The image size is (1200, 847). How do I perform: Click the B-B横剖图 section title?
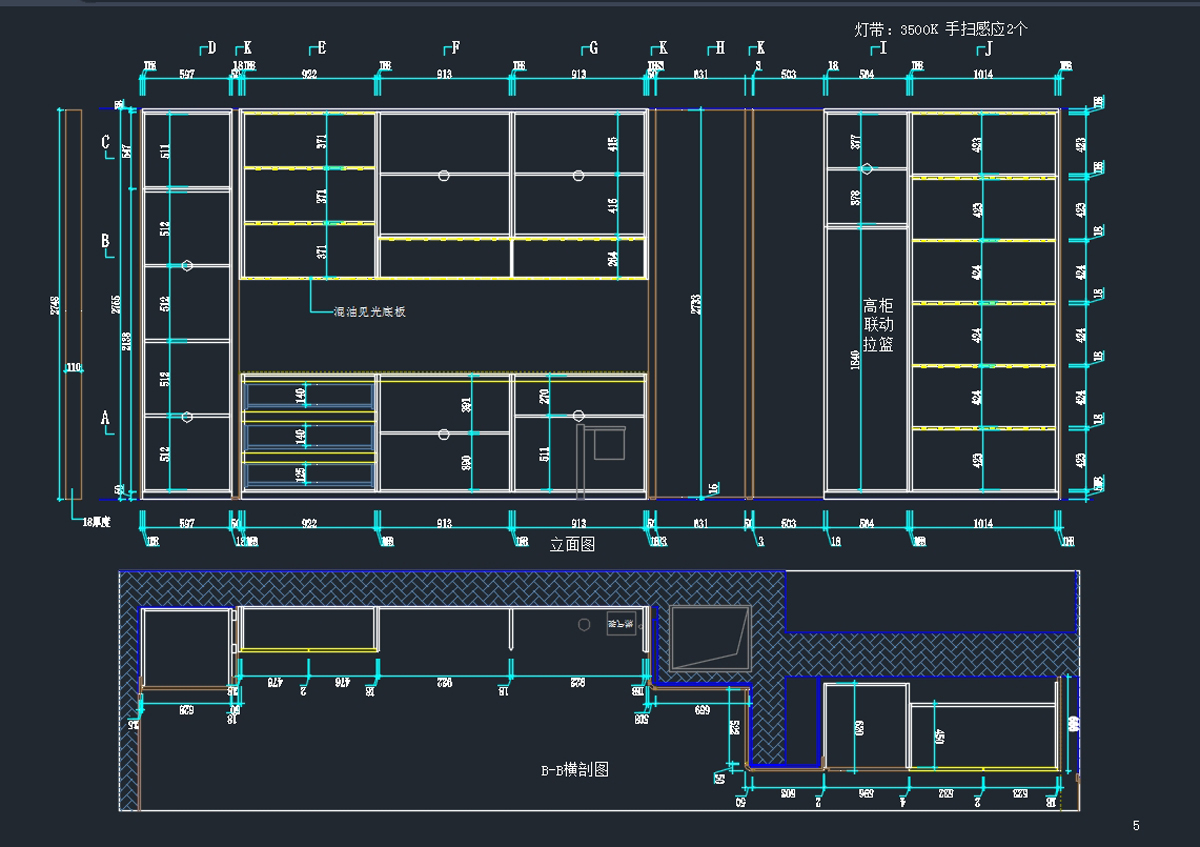[574, 770]
